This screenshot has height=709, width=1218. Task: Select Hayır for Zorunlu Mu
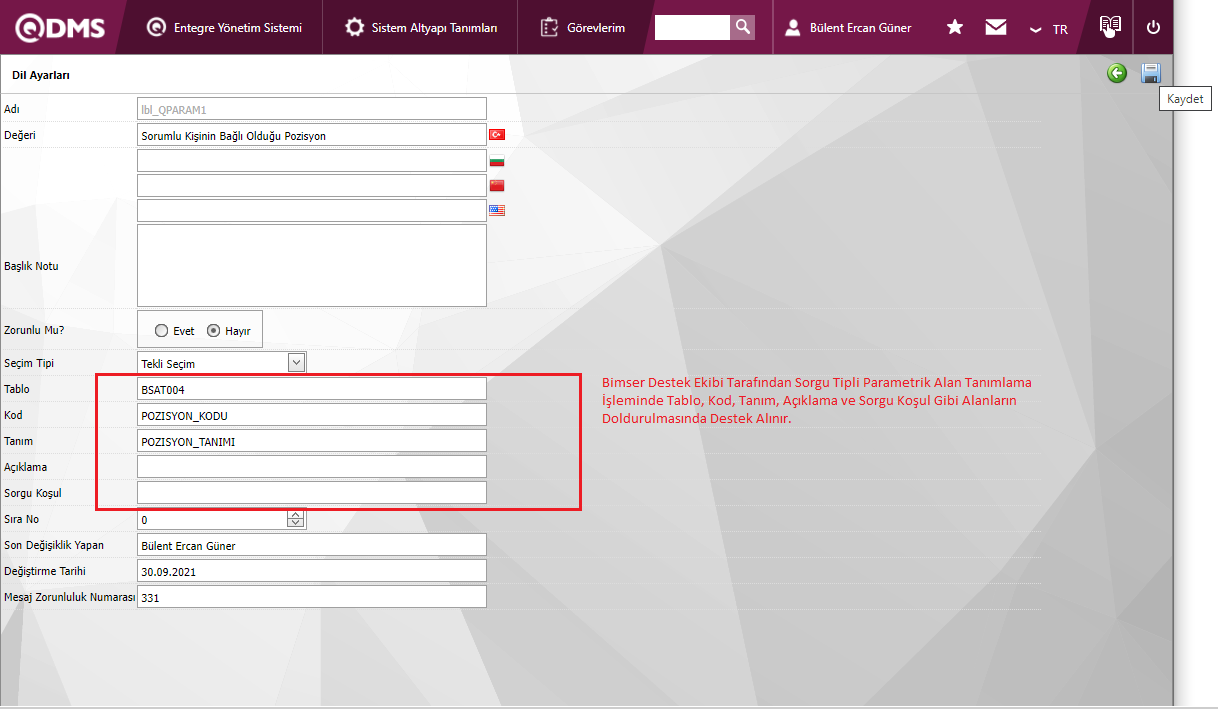pyautogui.click(x=213, y=331)
